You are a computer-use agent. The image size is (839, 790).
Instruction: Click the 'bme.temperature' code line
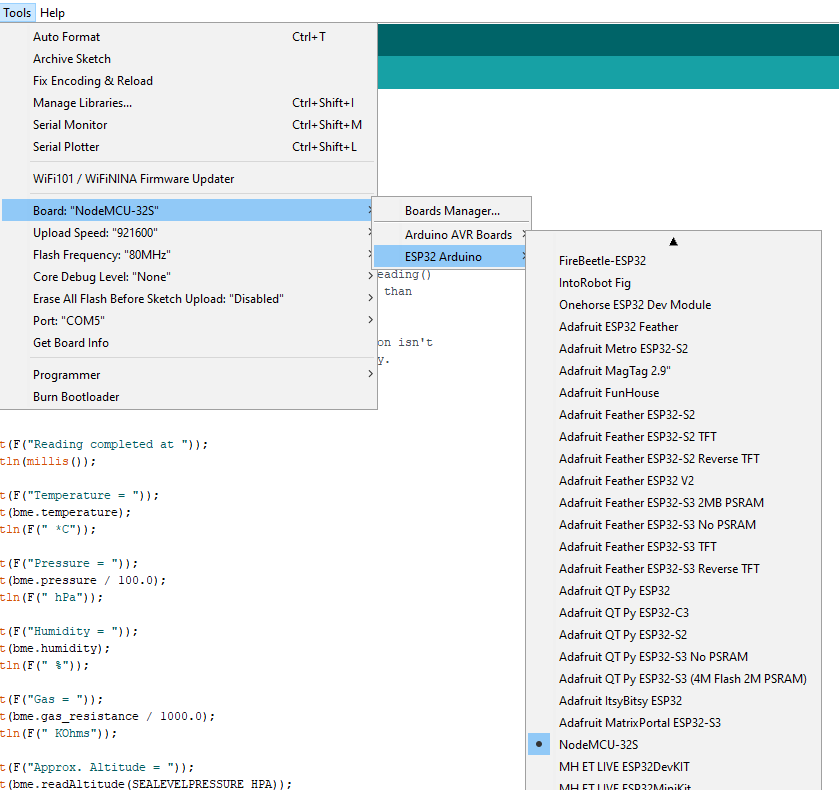[x=66, y=512]
